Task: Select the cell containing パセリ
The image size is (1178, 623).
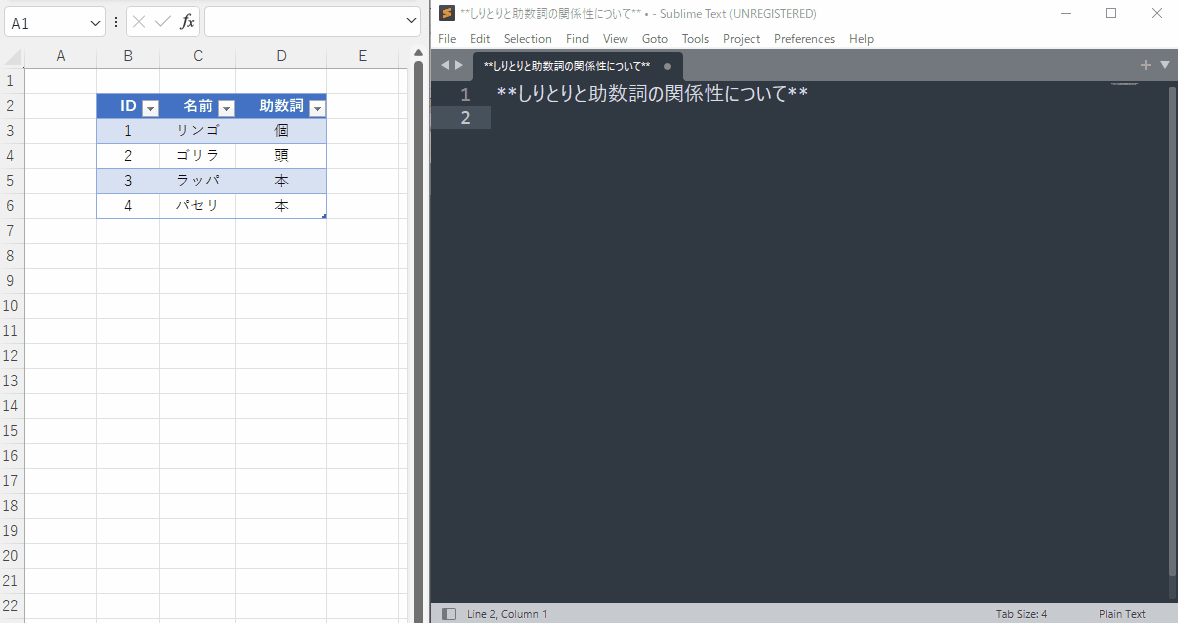Action: (197, 205)
